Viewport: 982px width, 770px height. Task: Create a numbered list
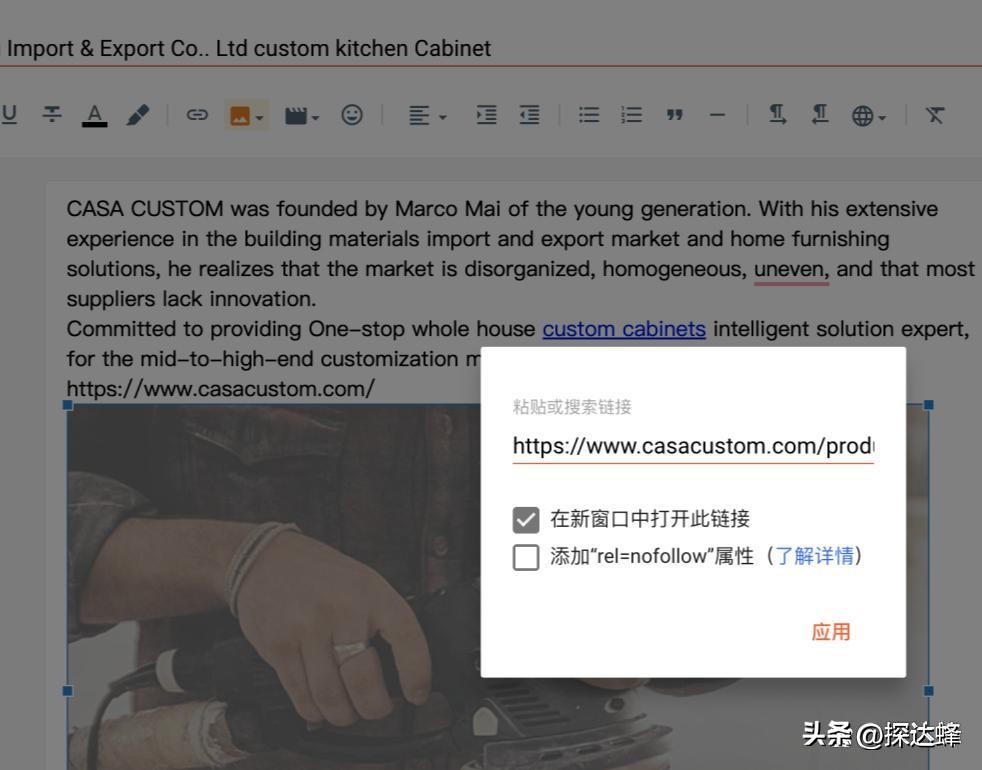631,114
